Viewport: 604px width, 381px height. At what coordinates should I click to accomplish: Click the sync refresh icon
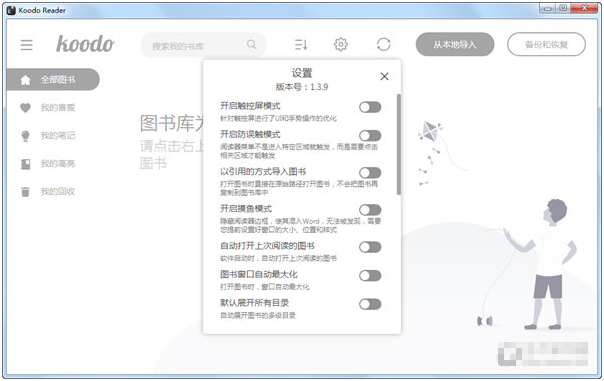383,44
